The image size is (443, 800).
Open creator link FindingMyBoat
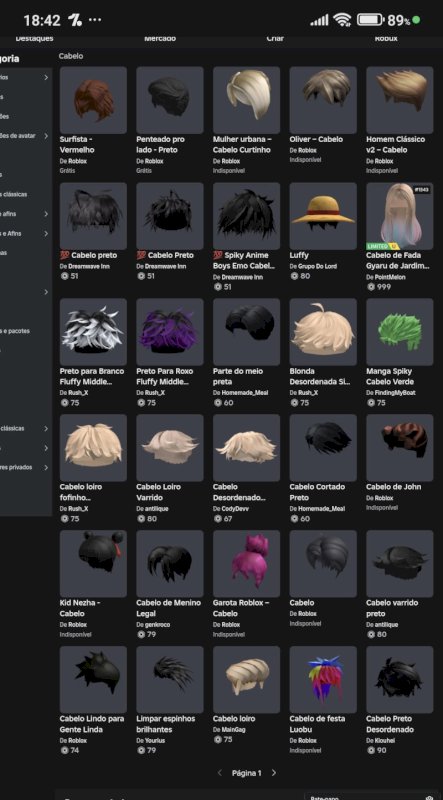click(395, 392)
